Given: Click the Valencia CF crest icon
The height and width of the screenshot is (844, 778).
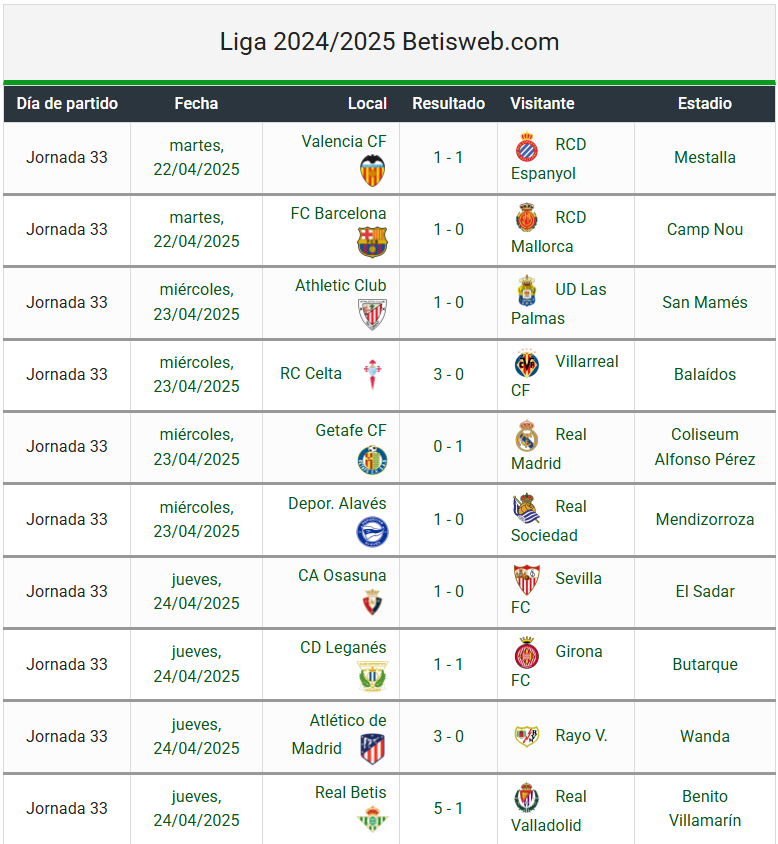Looking at the screenshot, I should pos(372,170).
